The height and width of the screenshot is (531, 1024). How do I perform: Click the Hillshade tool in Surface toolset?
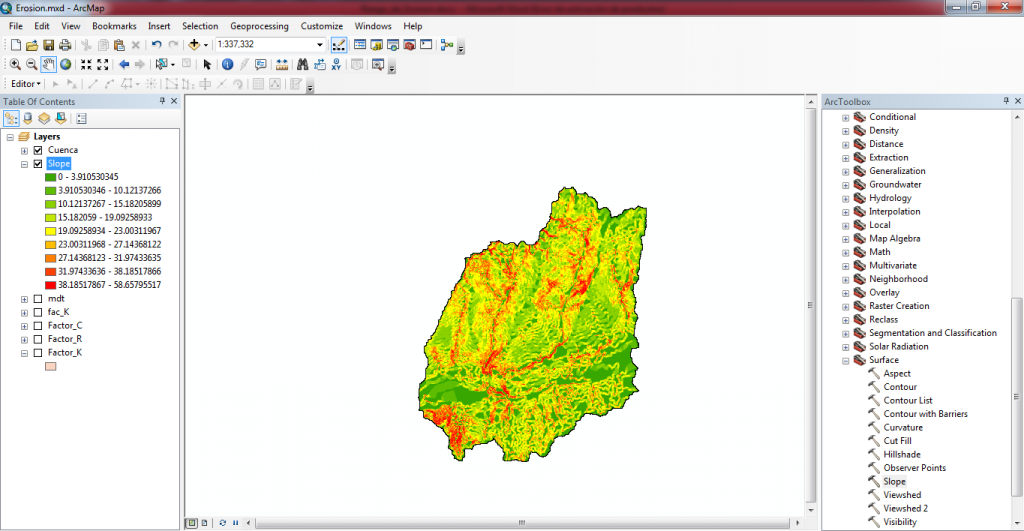[x=901, y=454]
